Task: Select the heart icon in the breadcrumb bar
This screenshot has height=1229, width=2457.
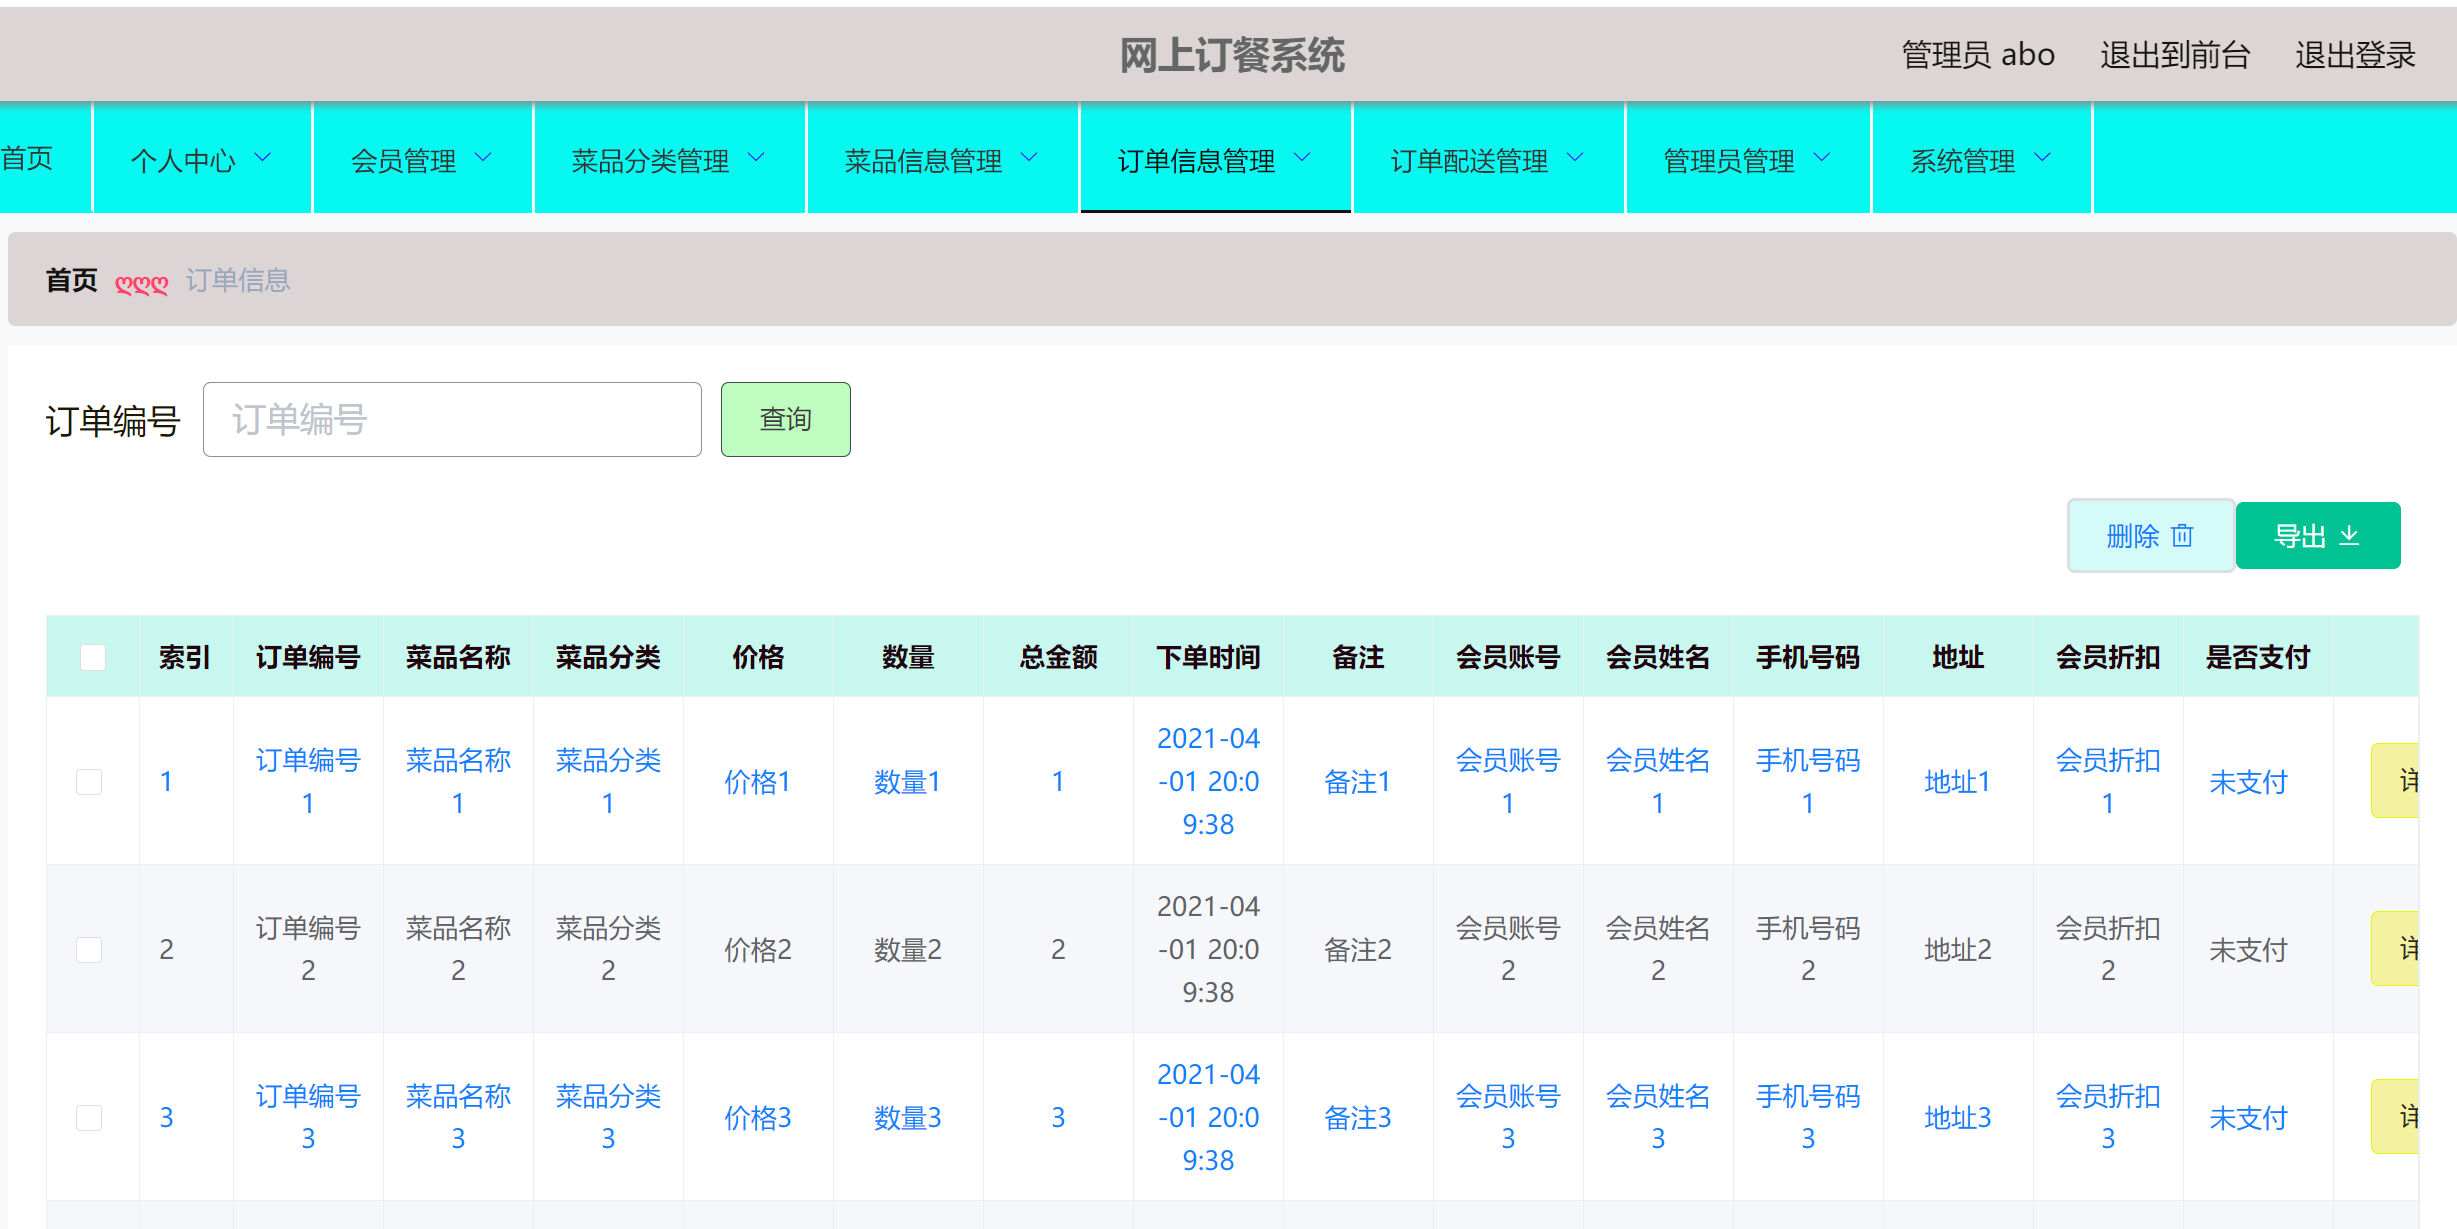Action: click(141, 283)
